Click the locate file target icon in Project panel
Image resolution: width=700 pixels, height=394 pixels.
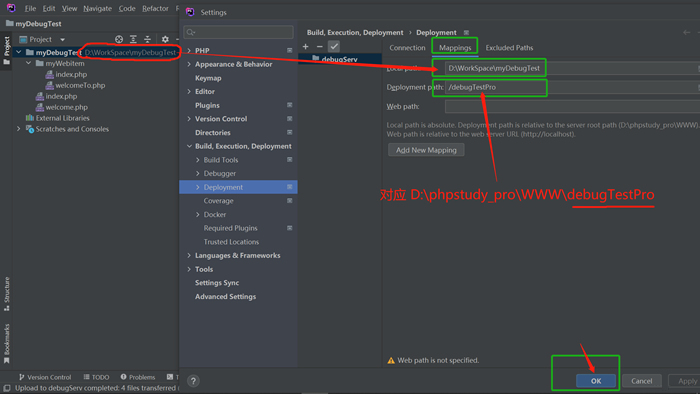pos(119,39)
